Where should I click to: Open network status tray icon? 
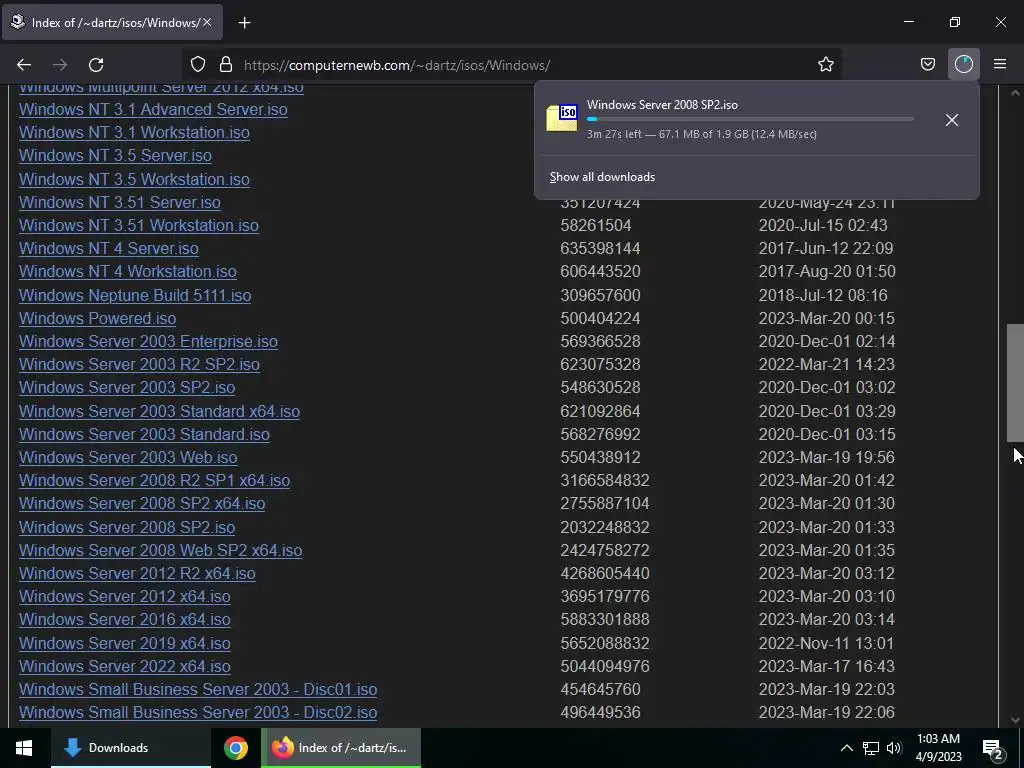pos(870,748)
